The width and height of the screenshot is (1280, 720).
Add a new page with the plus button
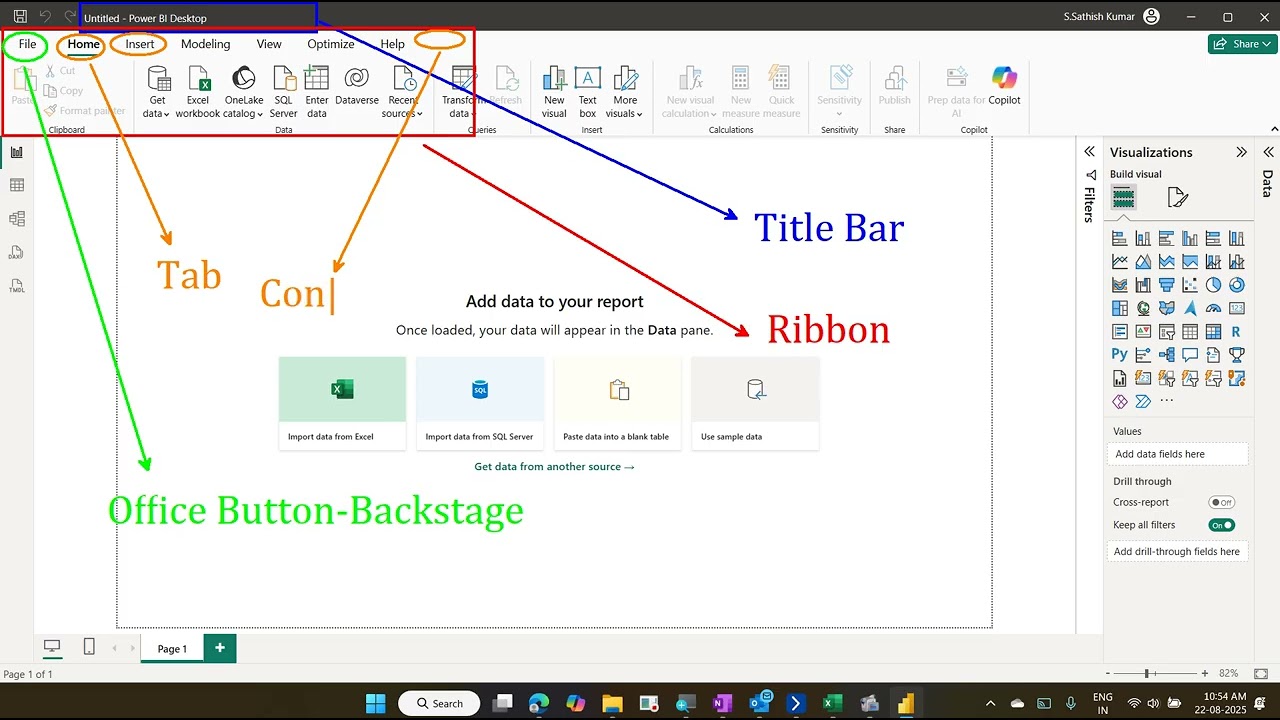pos(220,648)
